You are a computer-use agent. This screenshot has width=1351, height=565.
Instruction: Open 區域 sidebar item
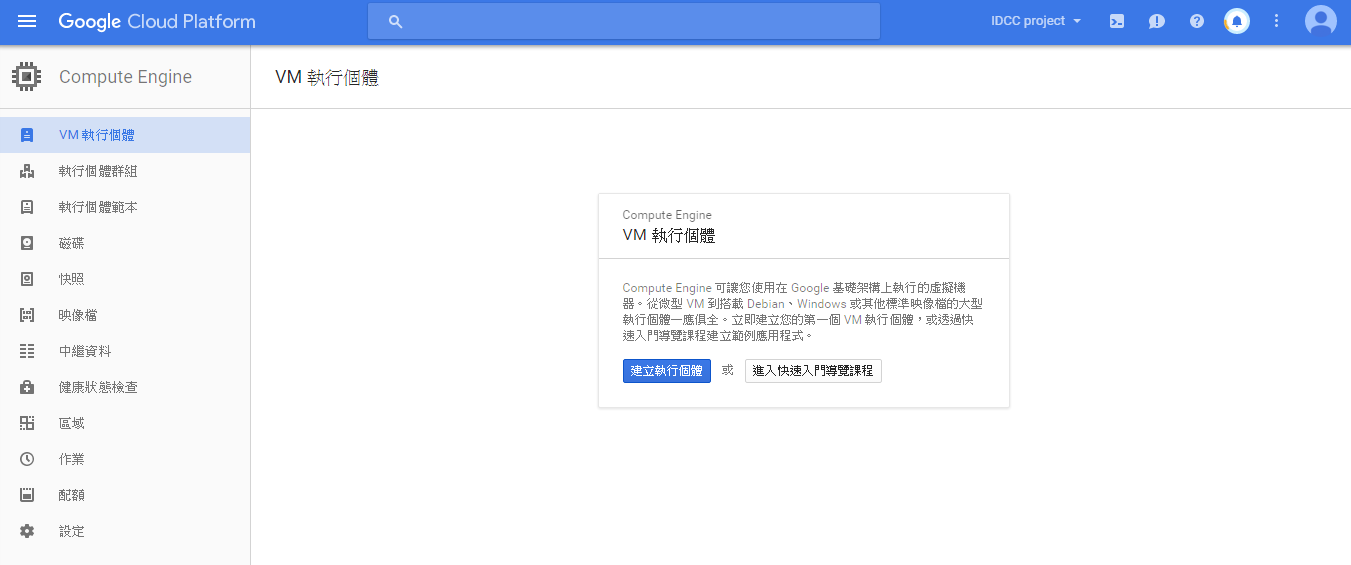click(x=125, y=423)
